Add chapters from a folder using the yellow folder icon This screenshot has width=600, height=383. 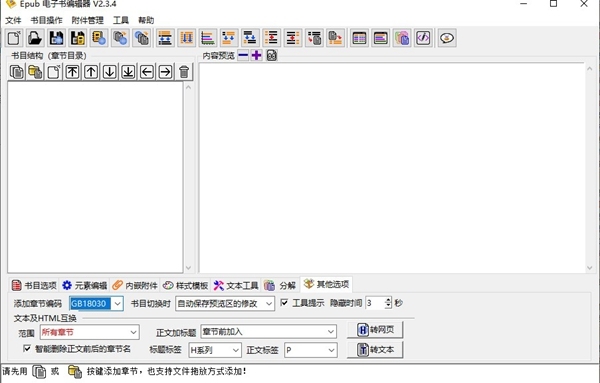coord(35,72)
